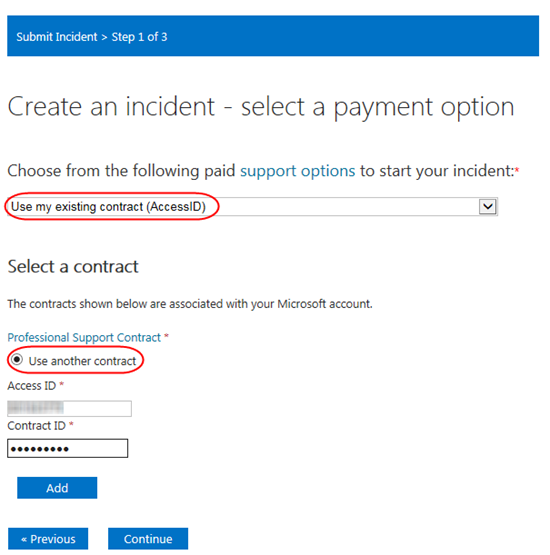
Task: Click the blue header banner bar
Action: [x=273, y=36]
